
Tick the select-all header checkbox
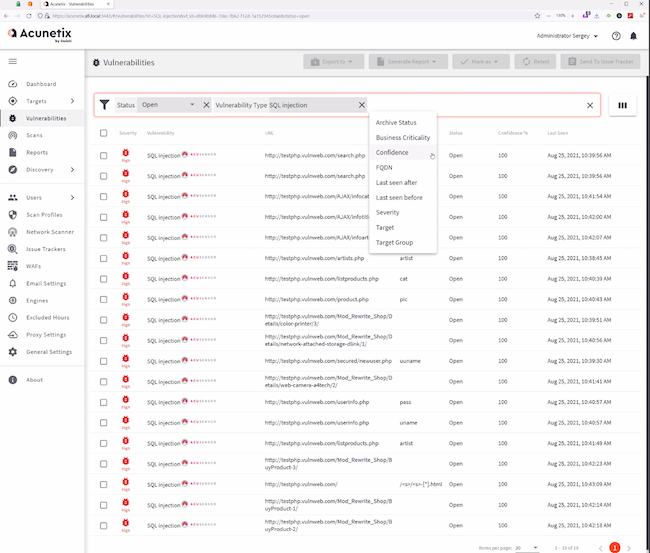tap(103, 133)
